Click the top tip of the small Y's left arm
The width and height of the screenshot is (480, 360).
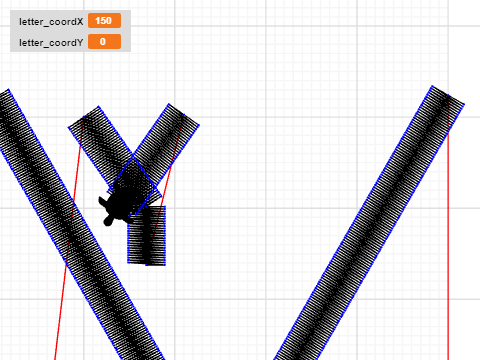(x=83, y=117)
